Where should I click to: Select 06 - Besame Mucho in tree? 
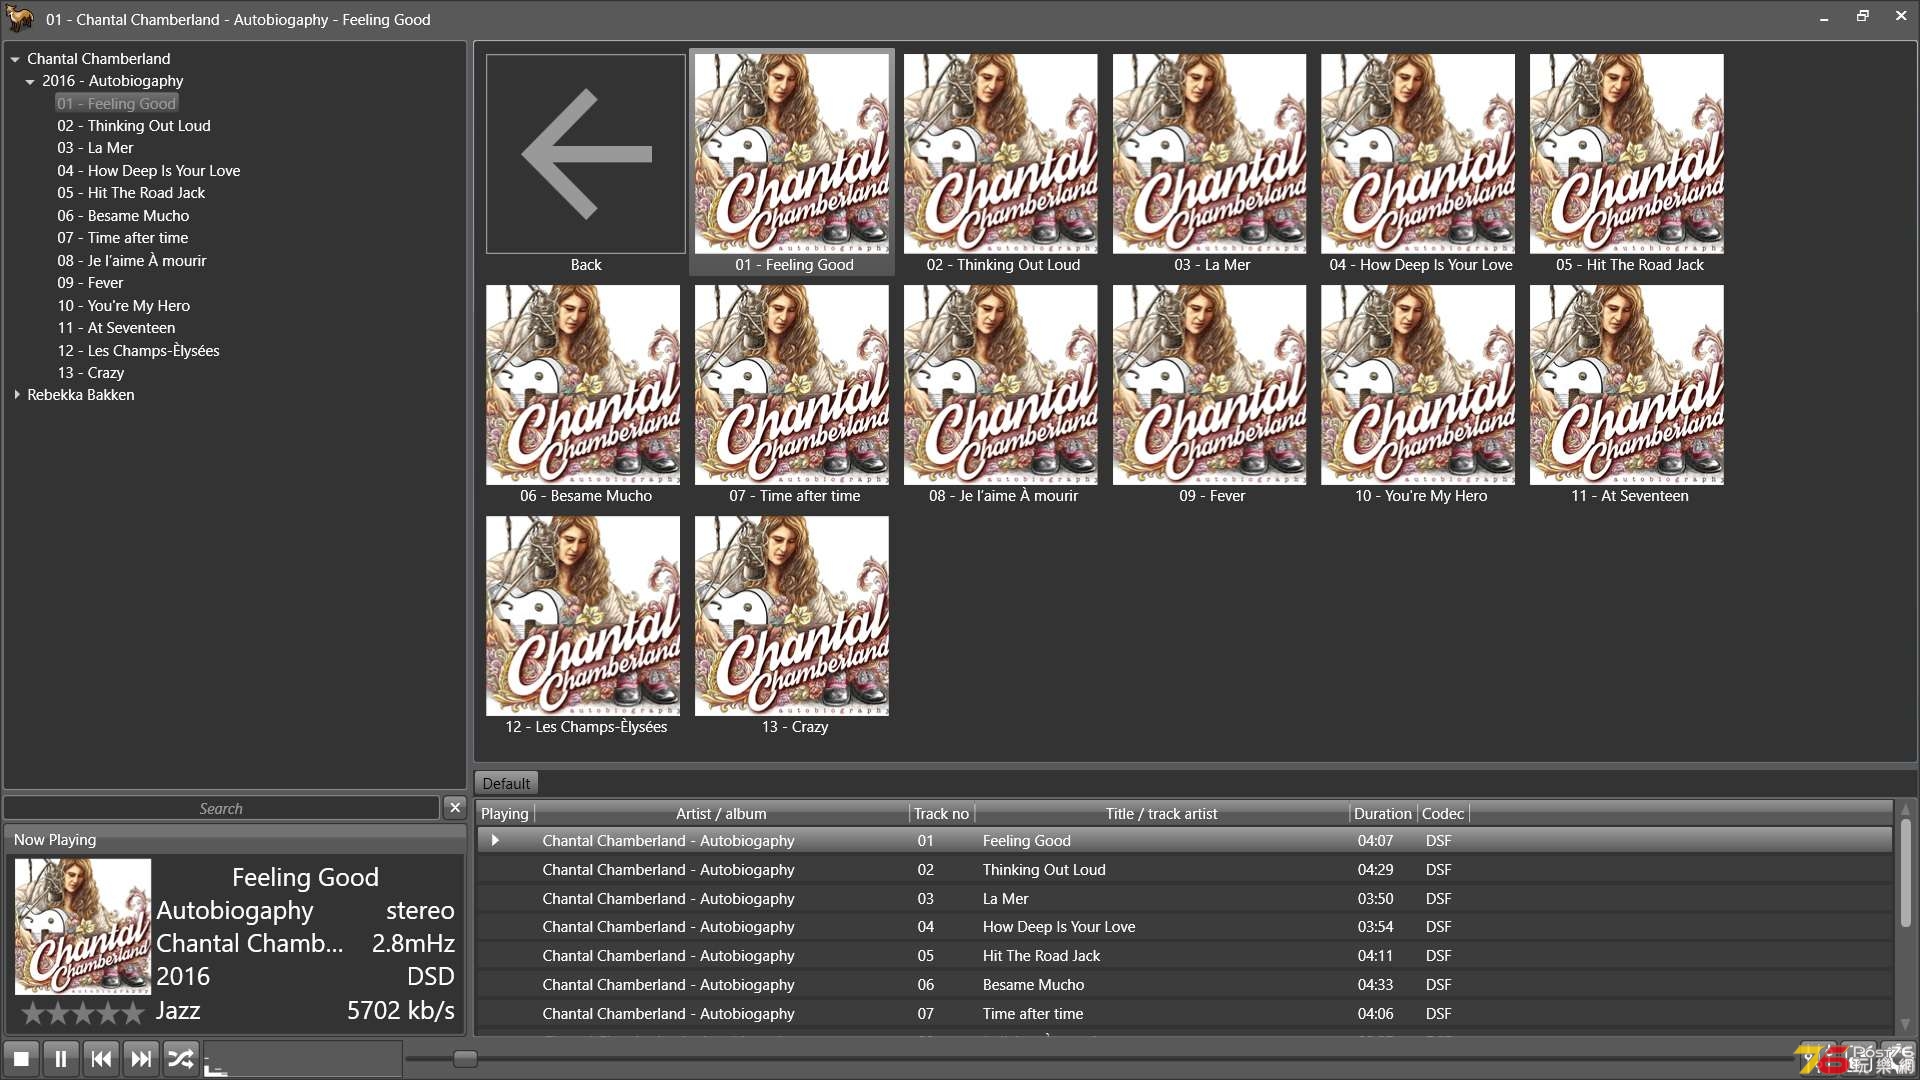click(123, 216)
